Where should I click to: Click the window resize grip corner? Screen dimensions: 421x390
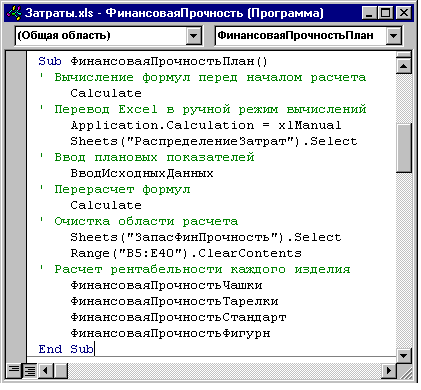point(405,371)
